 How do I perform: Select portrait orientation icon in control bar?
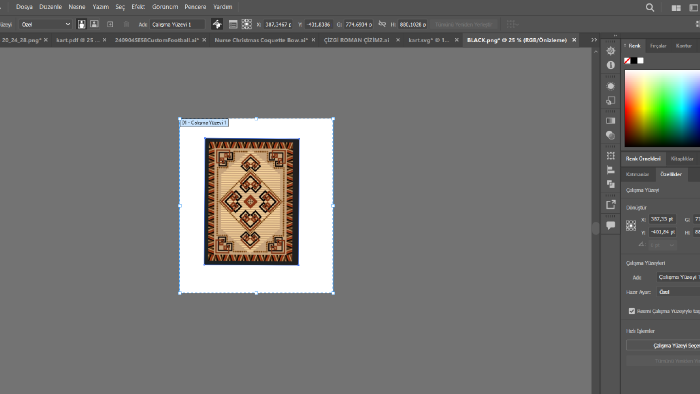click(x=81, y=25)
